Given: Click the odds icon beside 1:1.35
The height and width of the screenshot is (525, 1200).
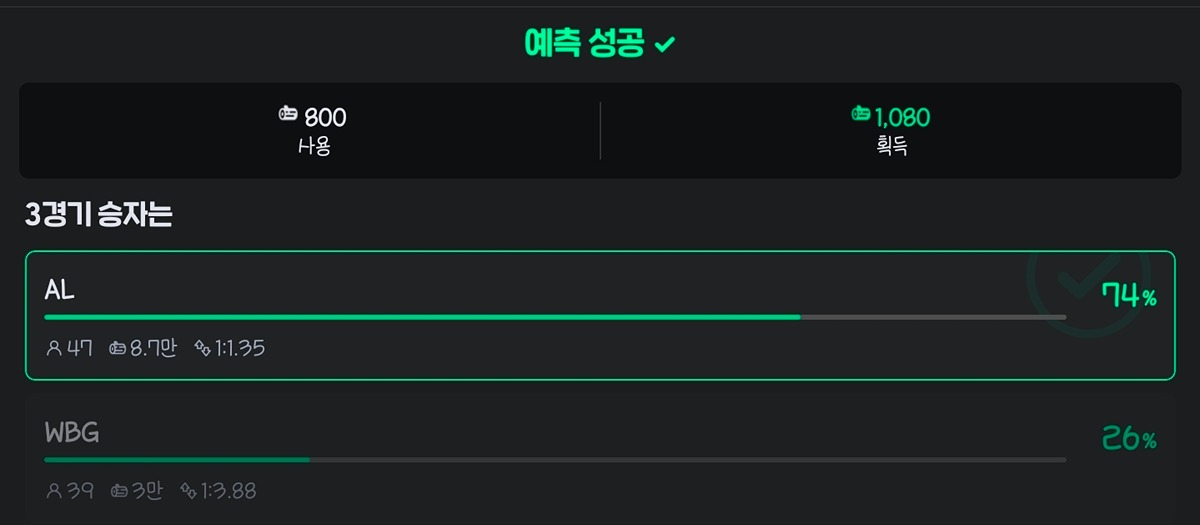Looking at the screenshot, I should [203, 348].
